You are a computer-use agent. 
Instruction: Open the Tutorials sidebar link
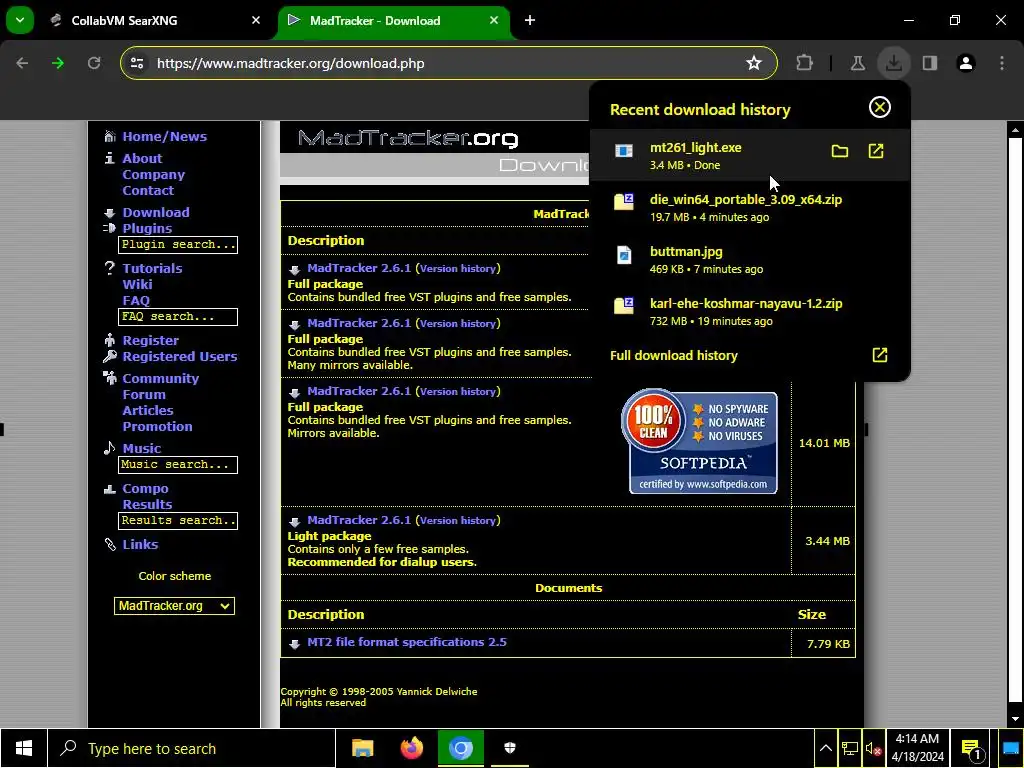tap(152, 268)
